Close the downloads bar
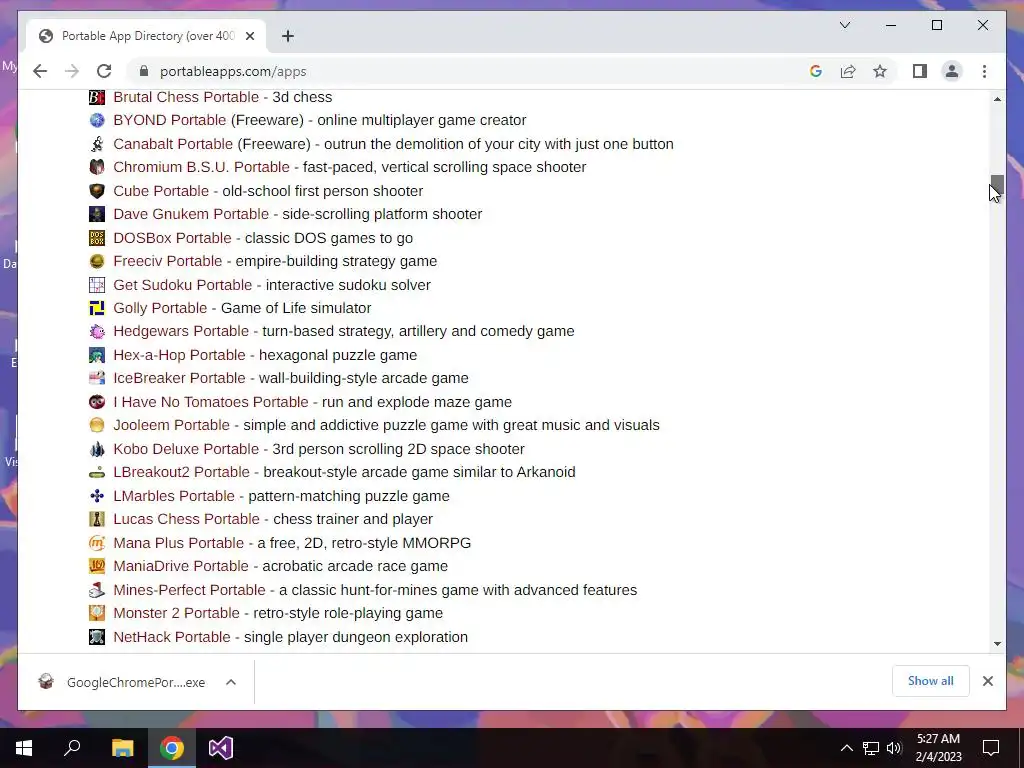This screenshot has height=768, width=1024. click(x=987, y=681)
